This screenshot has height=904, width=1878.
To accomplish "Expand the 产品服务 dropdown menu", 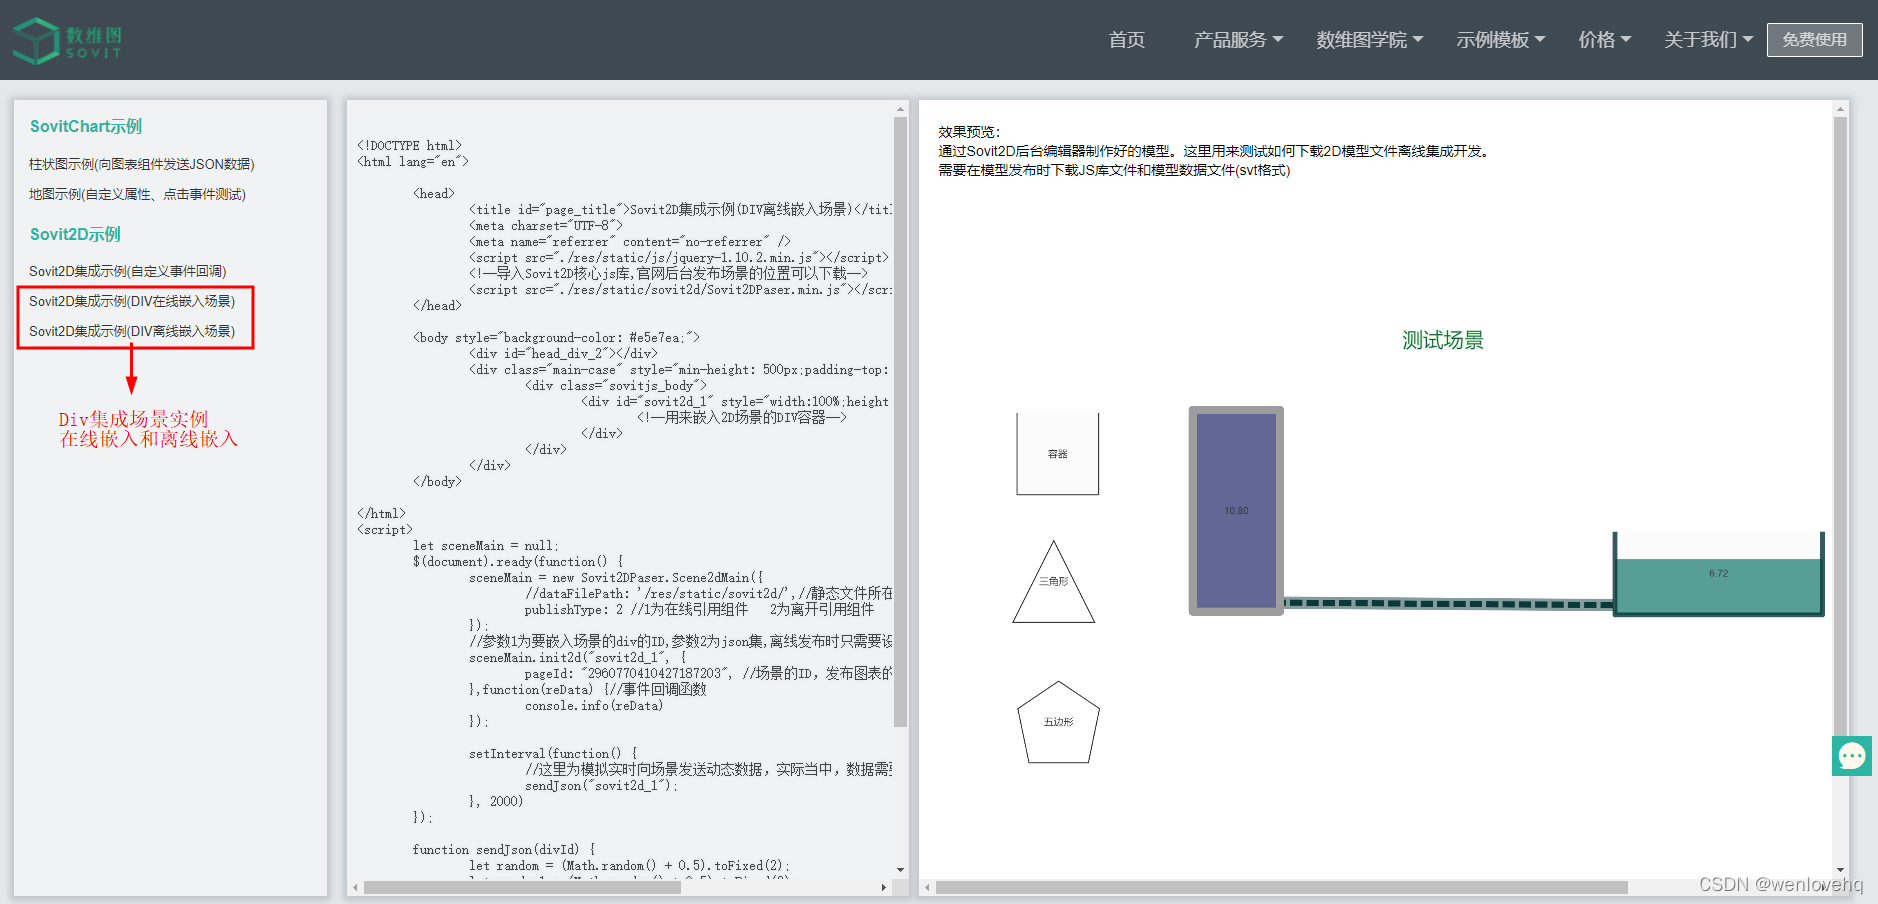I will 1238,40.
